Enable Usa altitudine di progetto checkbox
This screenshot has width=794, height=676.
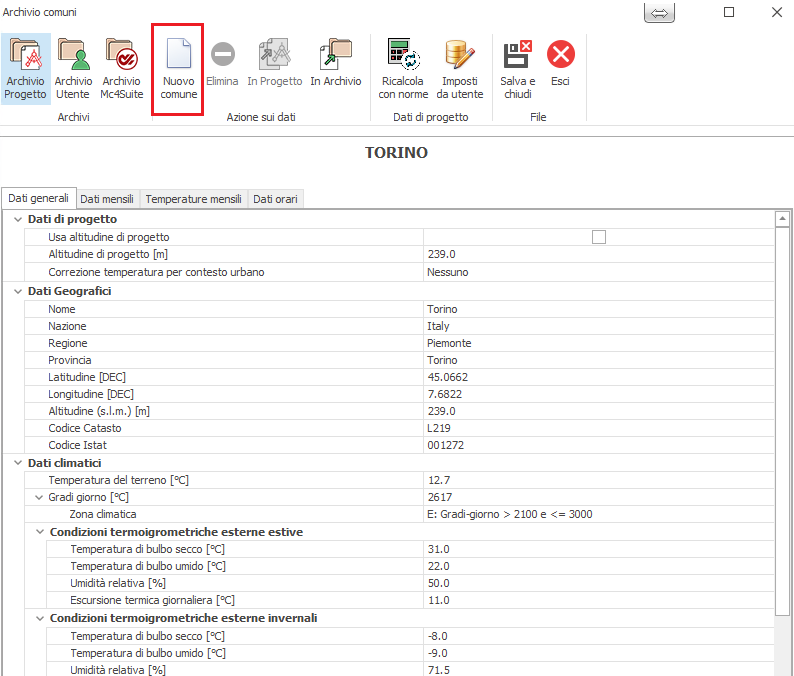[599, 237]
